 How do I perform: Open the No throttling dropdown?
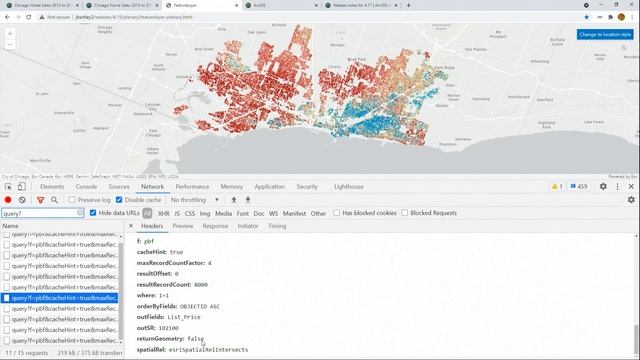tap(195, 200)
